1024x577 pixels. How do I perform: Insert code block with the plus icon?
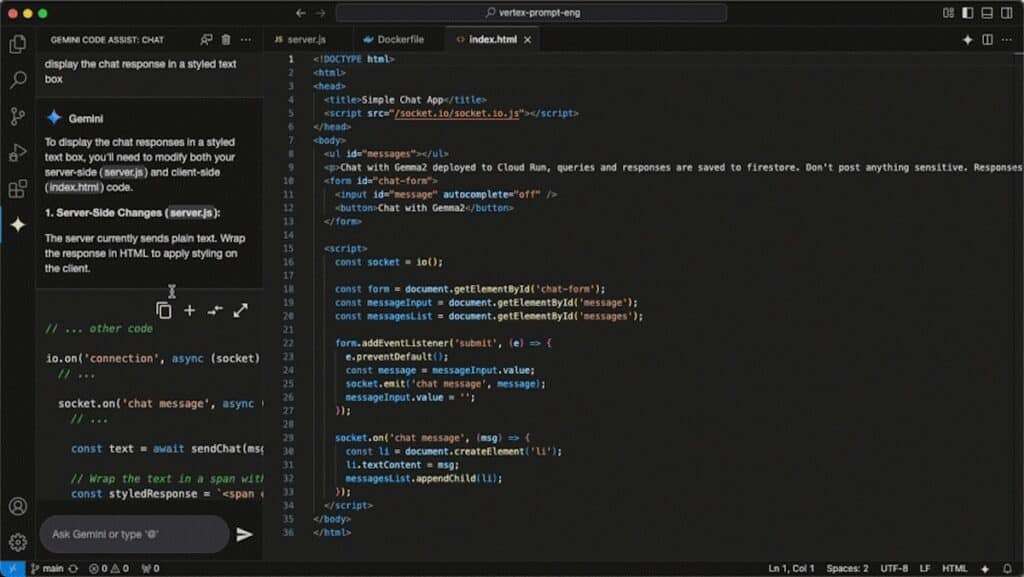(189, 311)
